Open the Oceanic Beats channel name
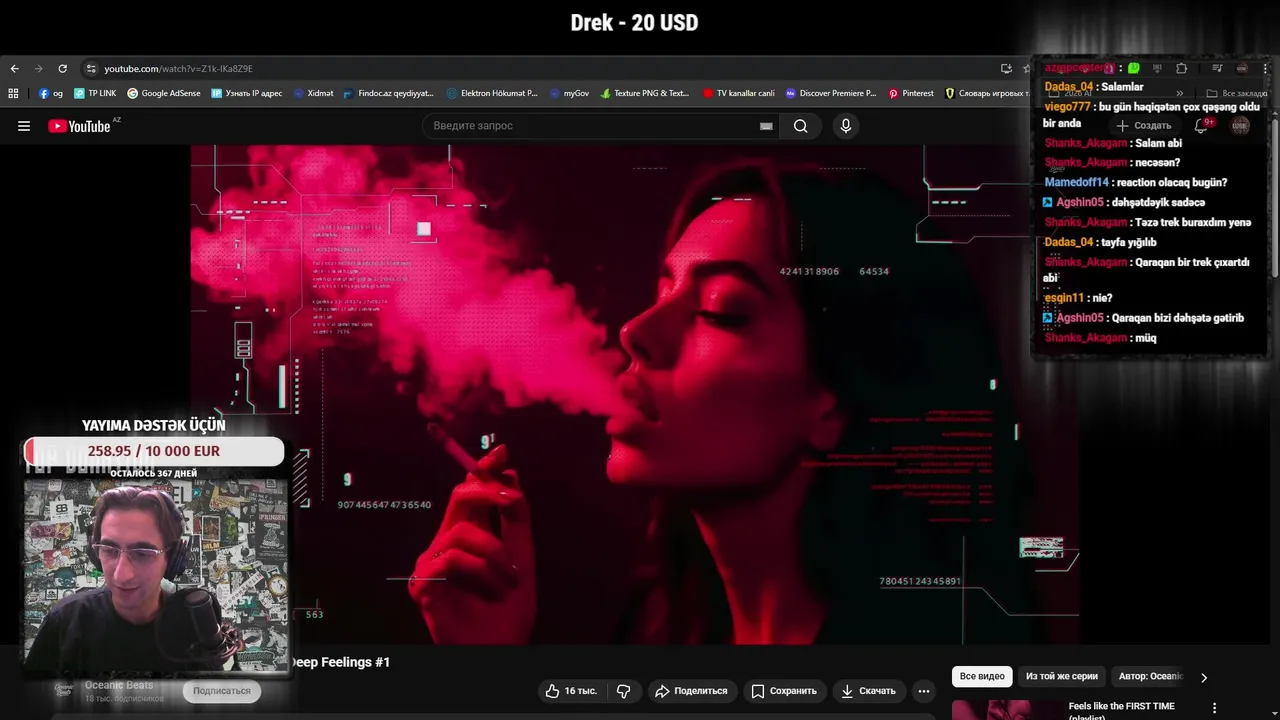The width and height of the screenshot is (1280, 720). [x=119, y=685]
